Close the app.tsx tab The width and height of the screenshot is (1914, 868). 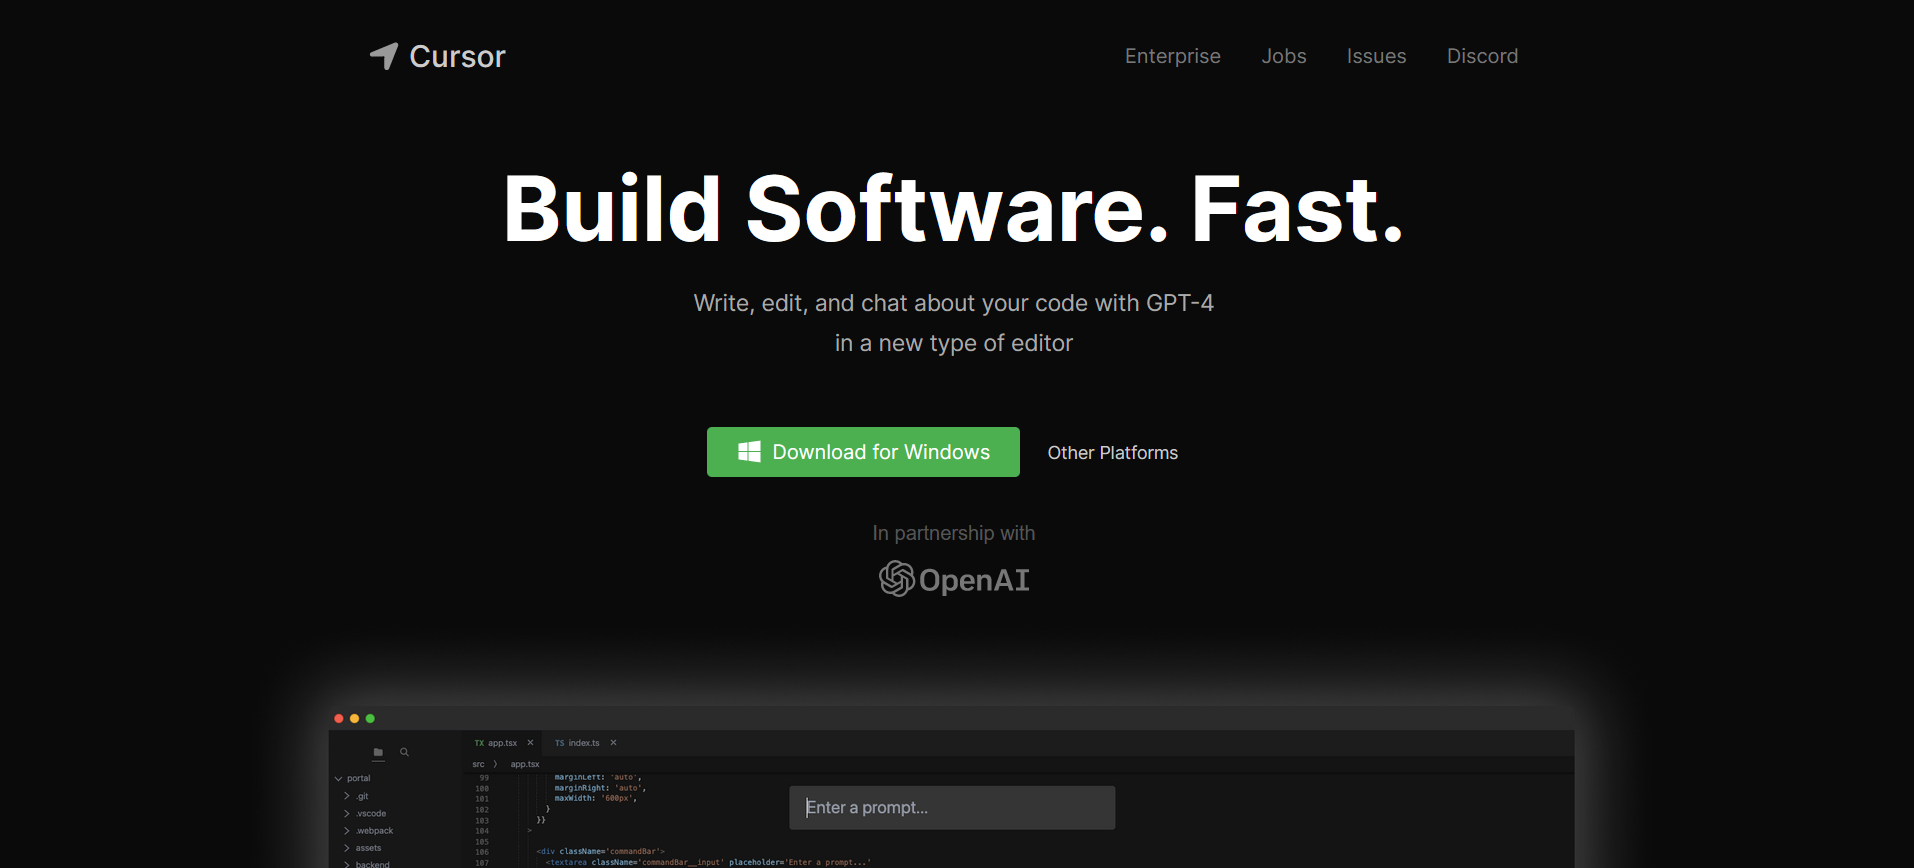click(x=530, y=743)
